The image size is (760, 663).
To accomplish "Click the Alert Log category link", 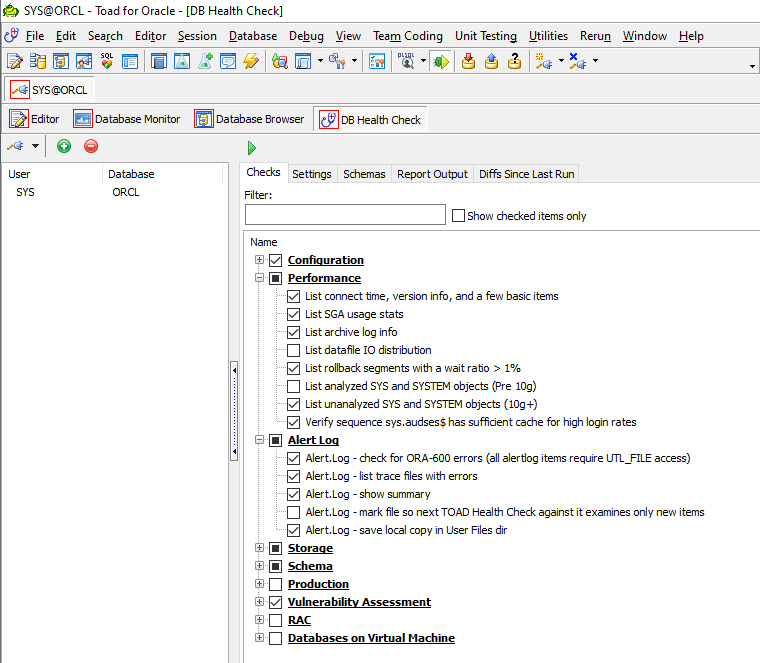I will tap(313, 440).
